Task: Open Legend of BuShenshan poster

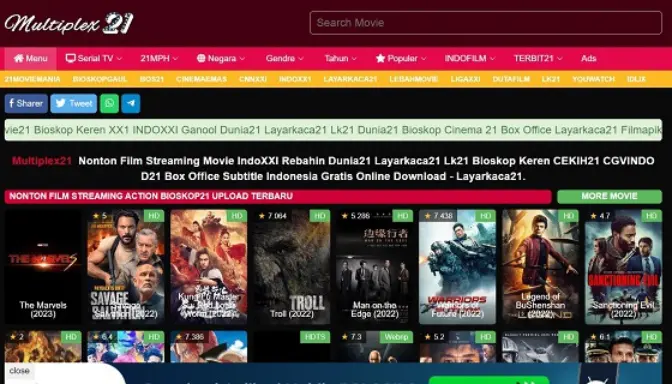Action: click(x=540, y=267)
